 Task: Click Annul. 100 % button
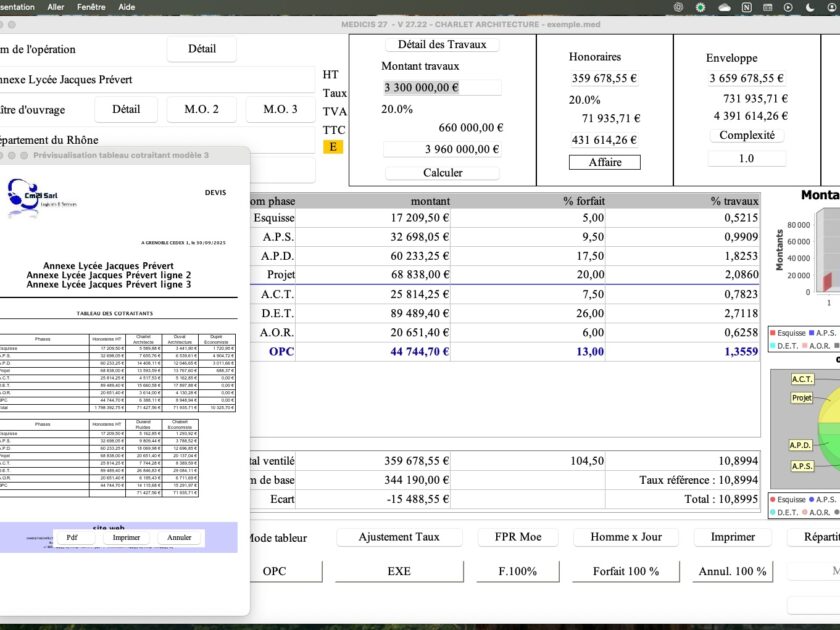[x=732, y=571]
